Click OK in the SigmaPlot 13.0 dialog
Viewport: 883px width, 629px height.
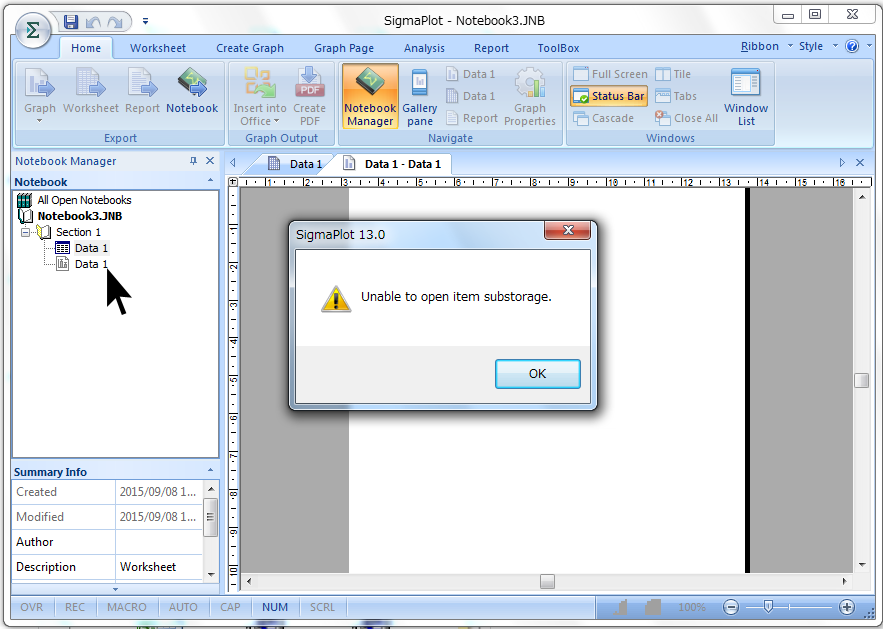pyautogui.click(x=537, y=374)
